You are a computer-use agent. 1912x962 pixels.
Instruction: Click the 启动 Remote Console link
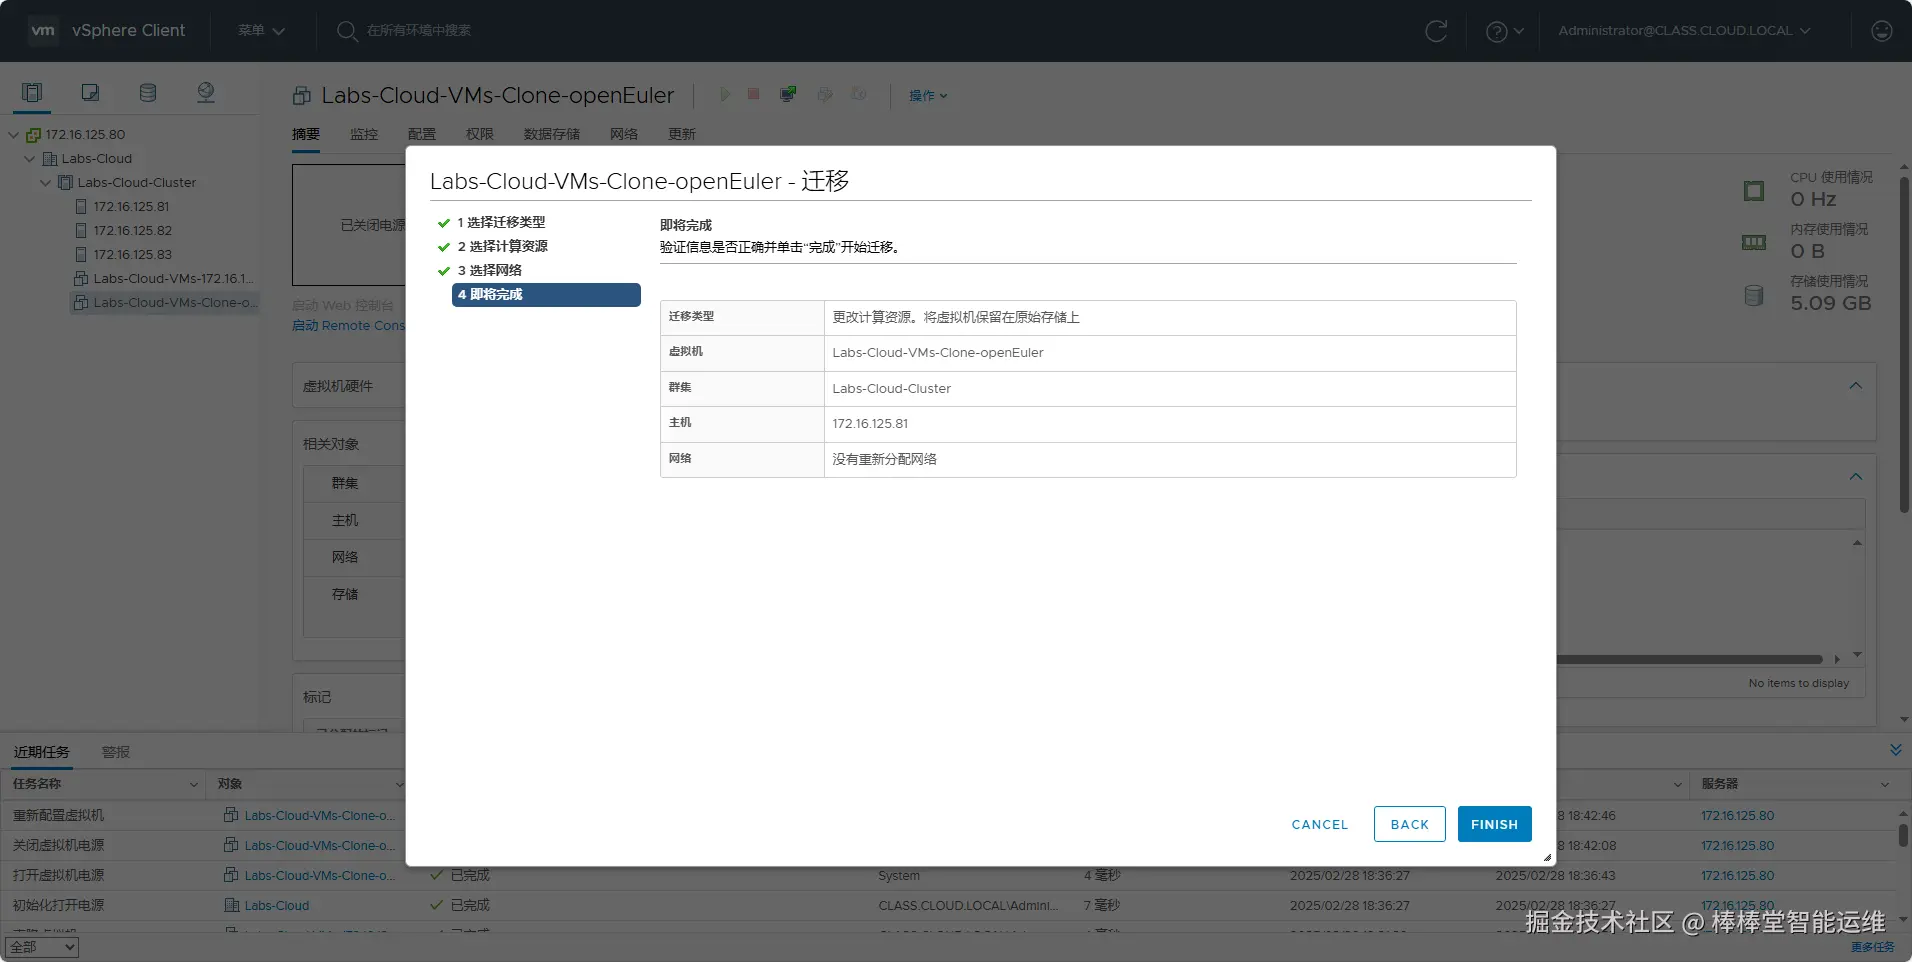pyautogui.click(x=348, y=326)
